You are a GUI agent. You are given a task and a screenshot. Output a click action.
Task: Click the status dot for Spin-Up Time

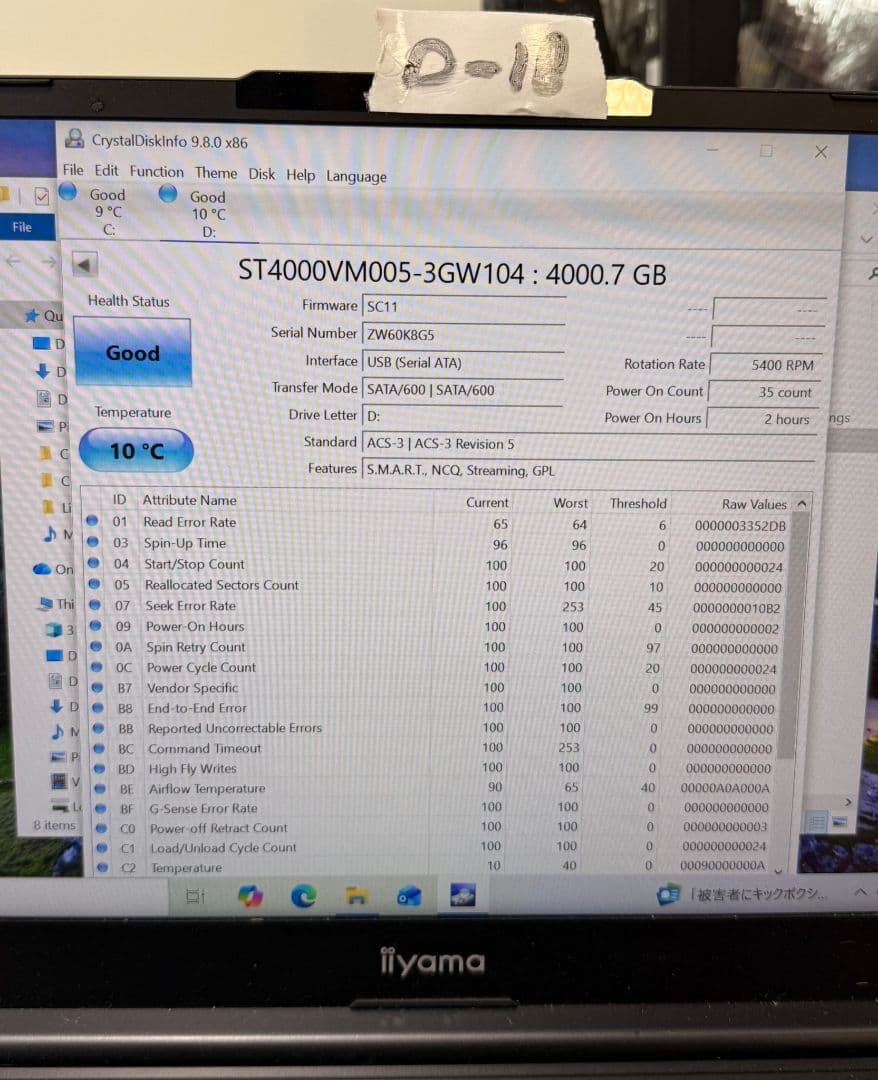tap(93, 541)
